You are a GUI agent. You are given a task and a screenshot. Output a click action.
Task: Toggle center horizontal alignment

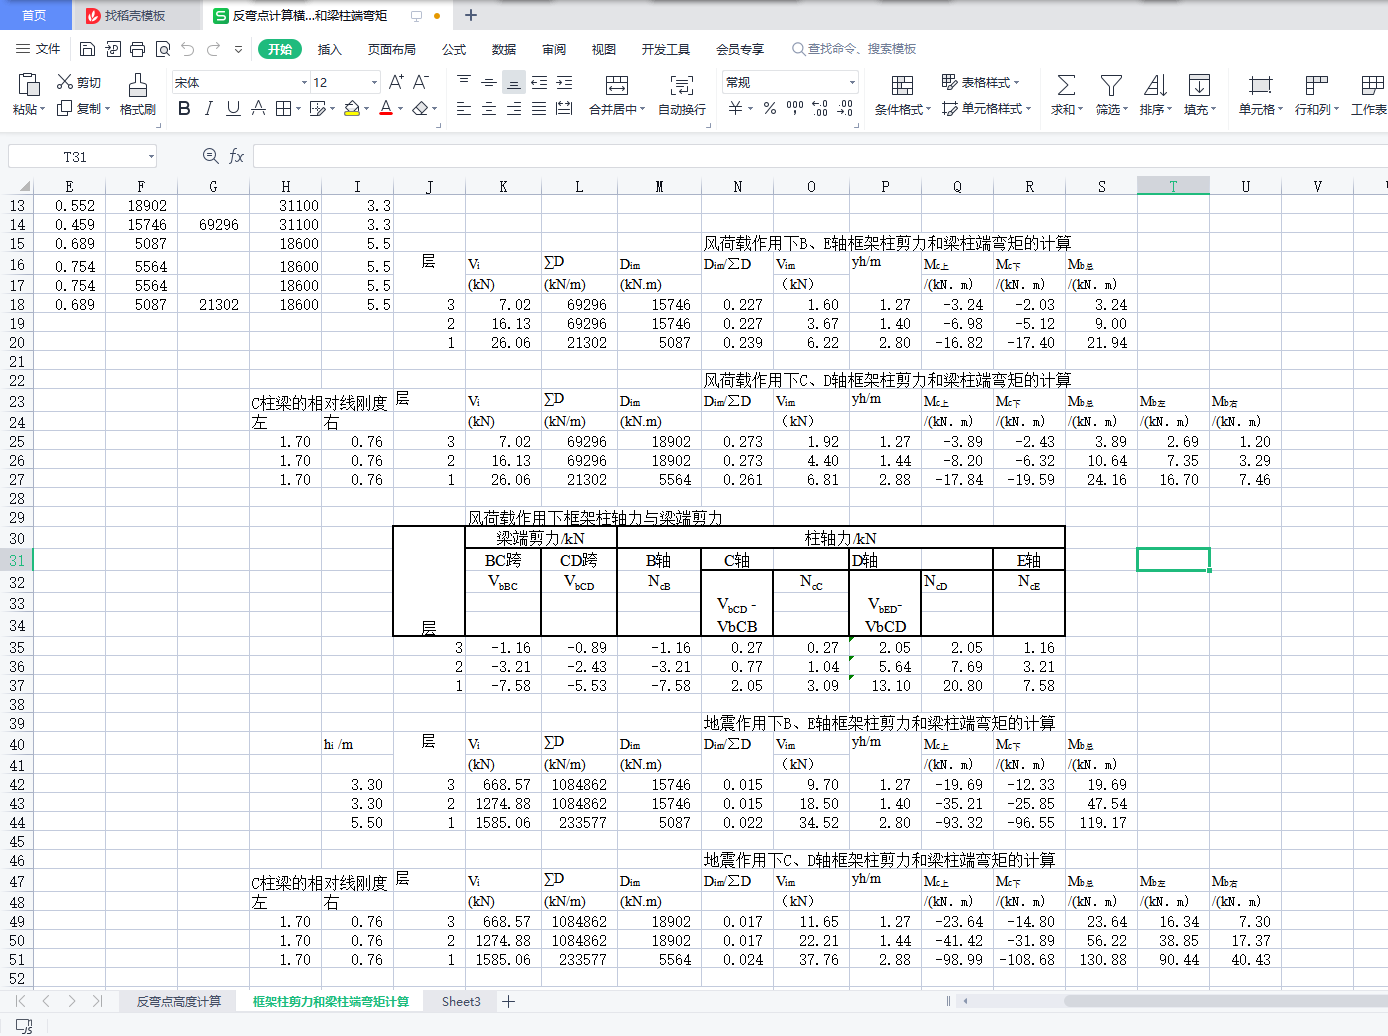489,108
